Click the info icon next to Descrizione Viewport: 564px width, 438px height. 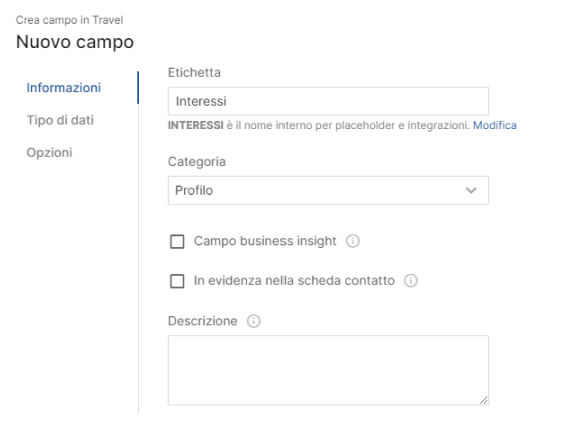pos(254,321)
